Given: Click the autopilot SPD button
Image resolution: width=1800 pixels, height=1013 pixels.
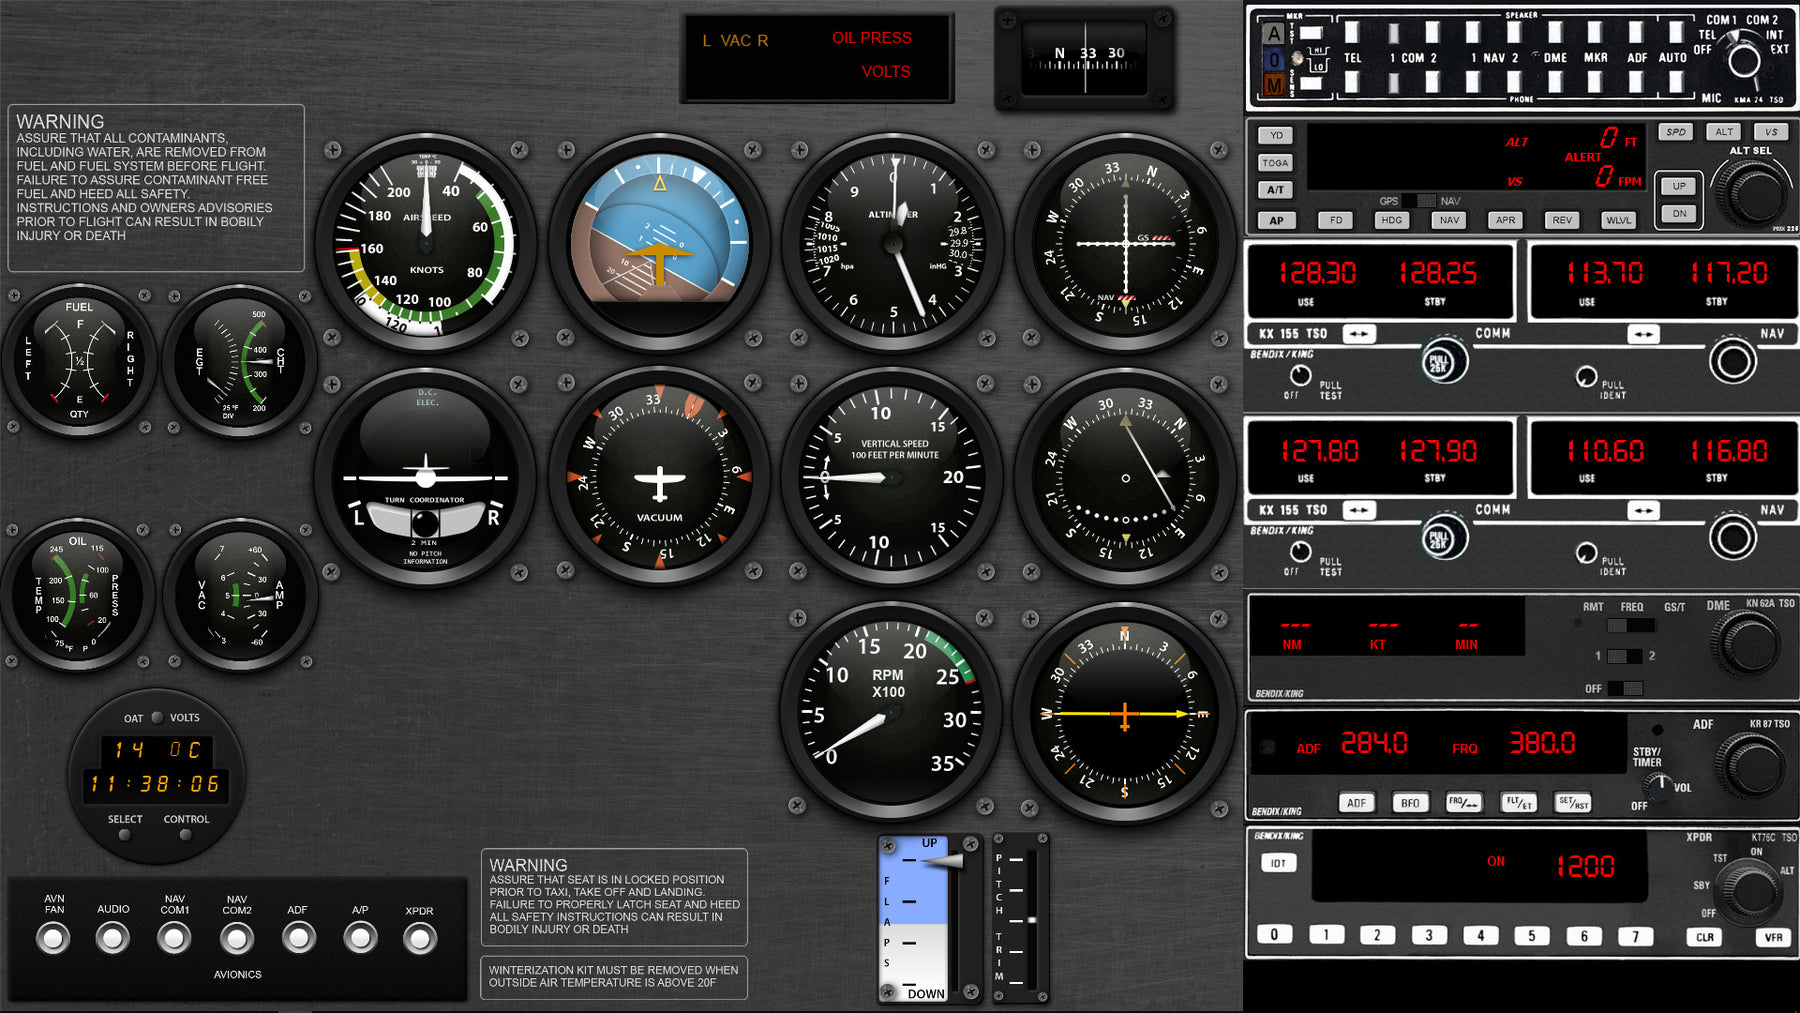Looking at the screenshot, I should (x=1676, y=132).
